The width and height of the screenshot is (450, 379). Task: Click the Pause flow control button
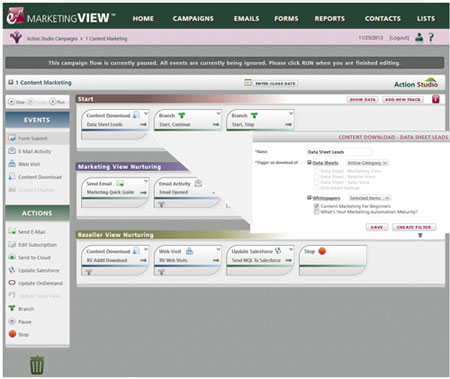click(37, 102)
